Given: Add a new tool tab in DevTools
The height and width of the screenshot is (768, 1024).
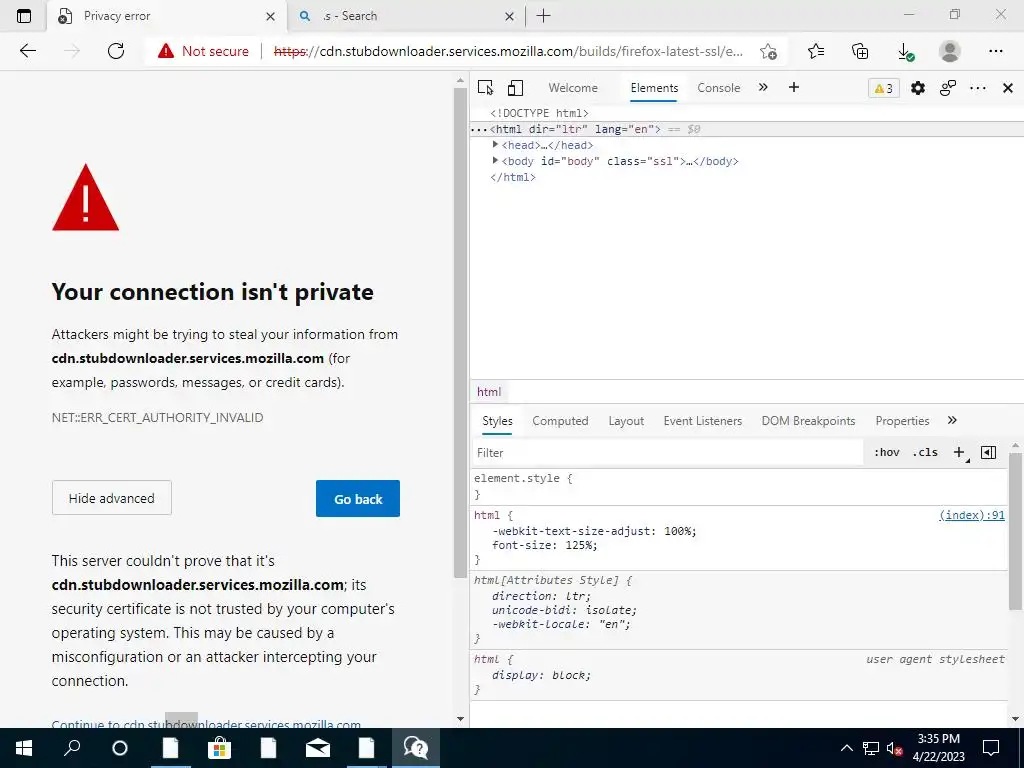Looking at the screenshot, I should point(793,88).
